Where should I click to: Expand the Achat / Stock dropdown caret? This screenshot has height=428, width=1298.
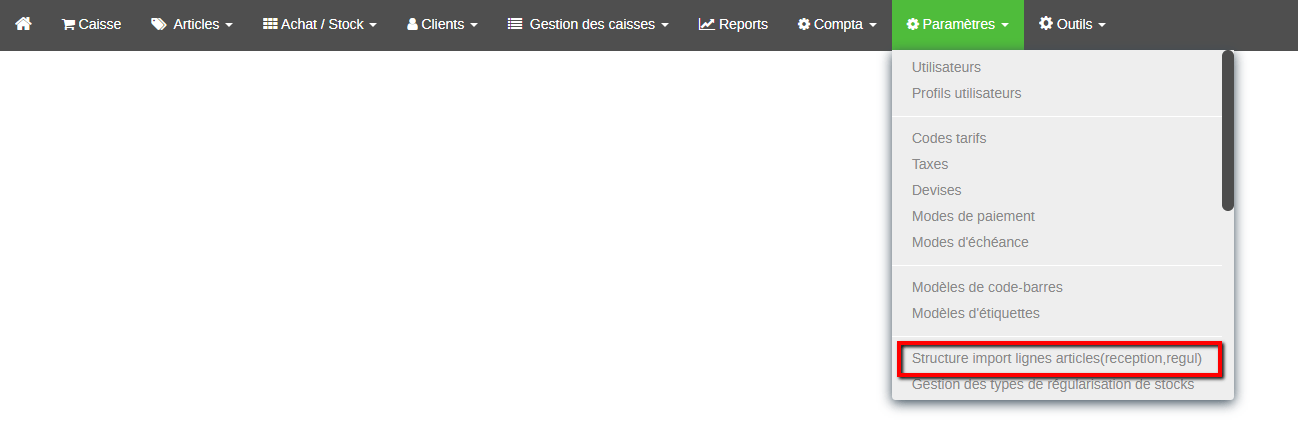pos(373,25)
